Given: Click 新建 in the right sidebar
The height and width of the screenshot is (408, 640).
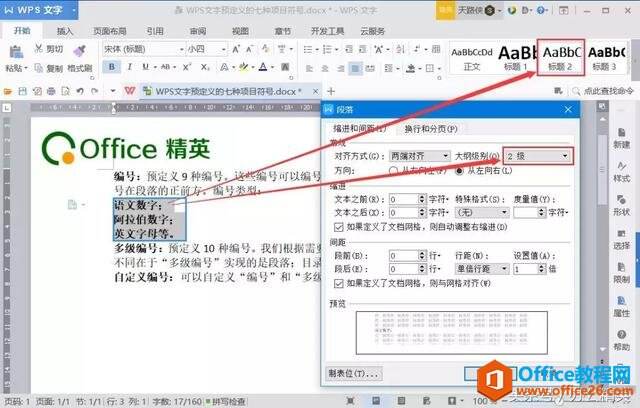Looking at the screenshot, I should (621, 138).
